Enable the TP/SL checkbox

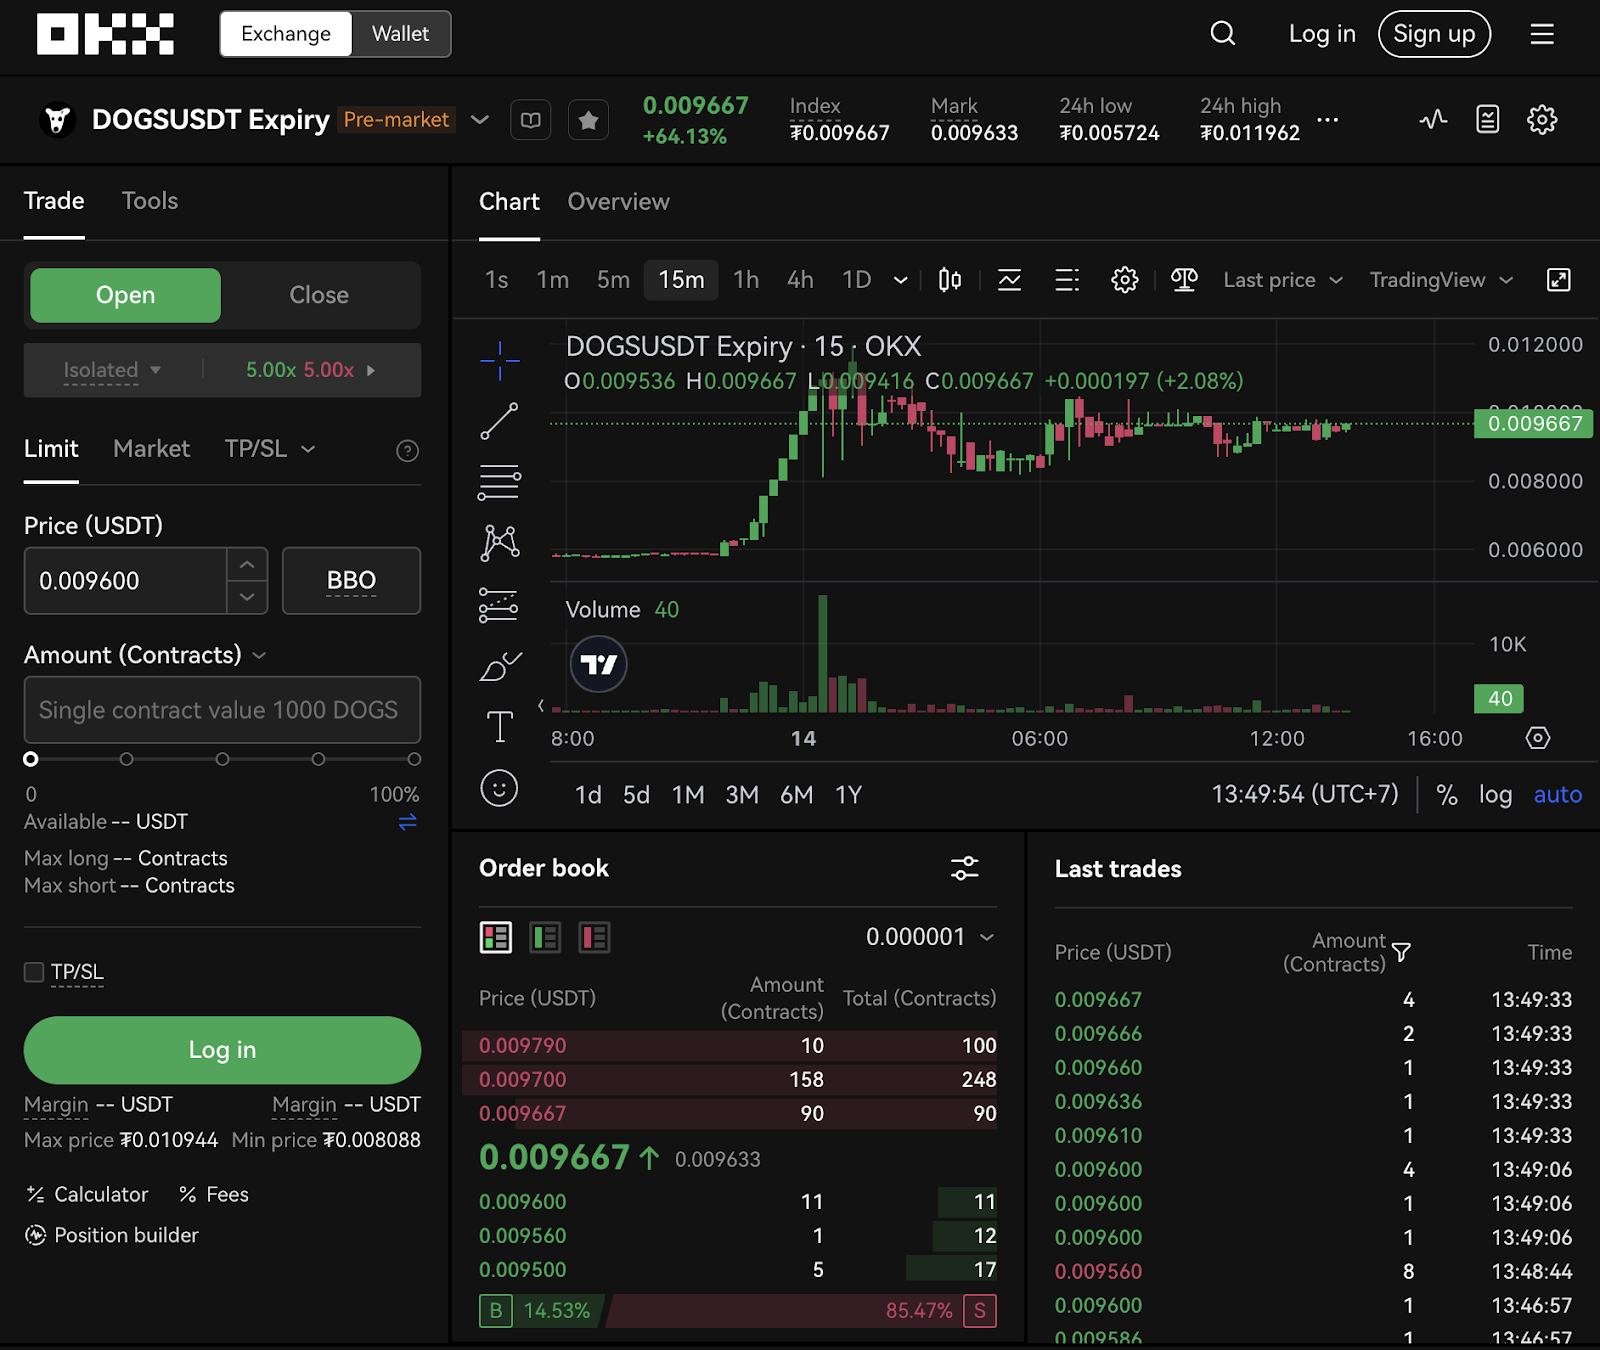(x=34, y=972)
